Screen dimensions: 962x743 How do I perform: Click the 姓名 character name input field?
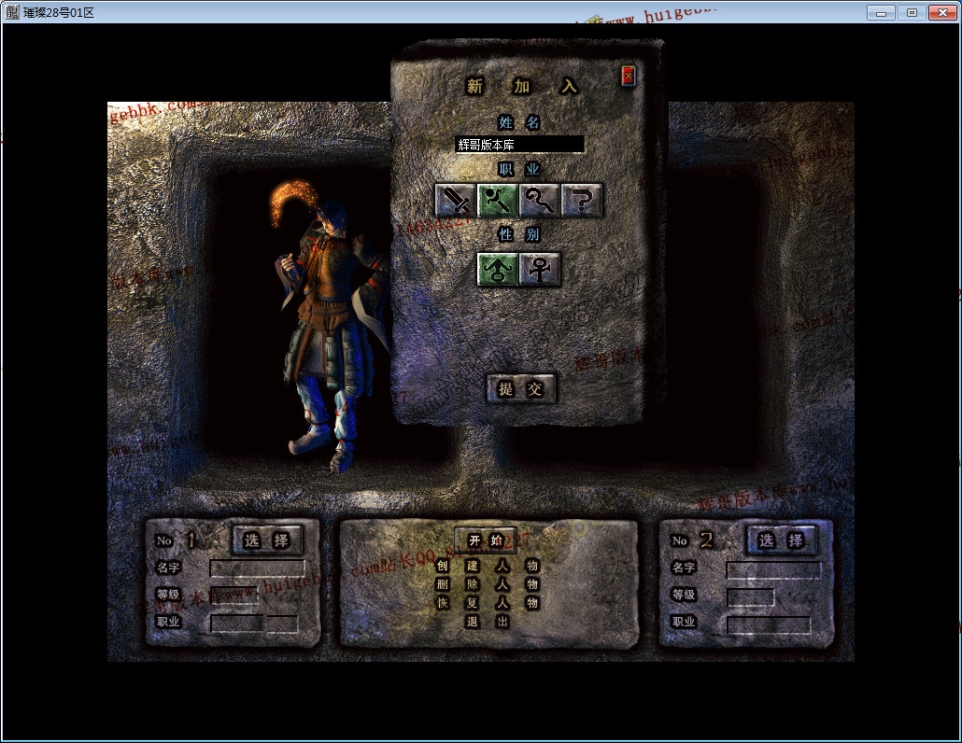point(519,145)
